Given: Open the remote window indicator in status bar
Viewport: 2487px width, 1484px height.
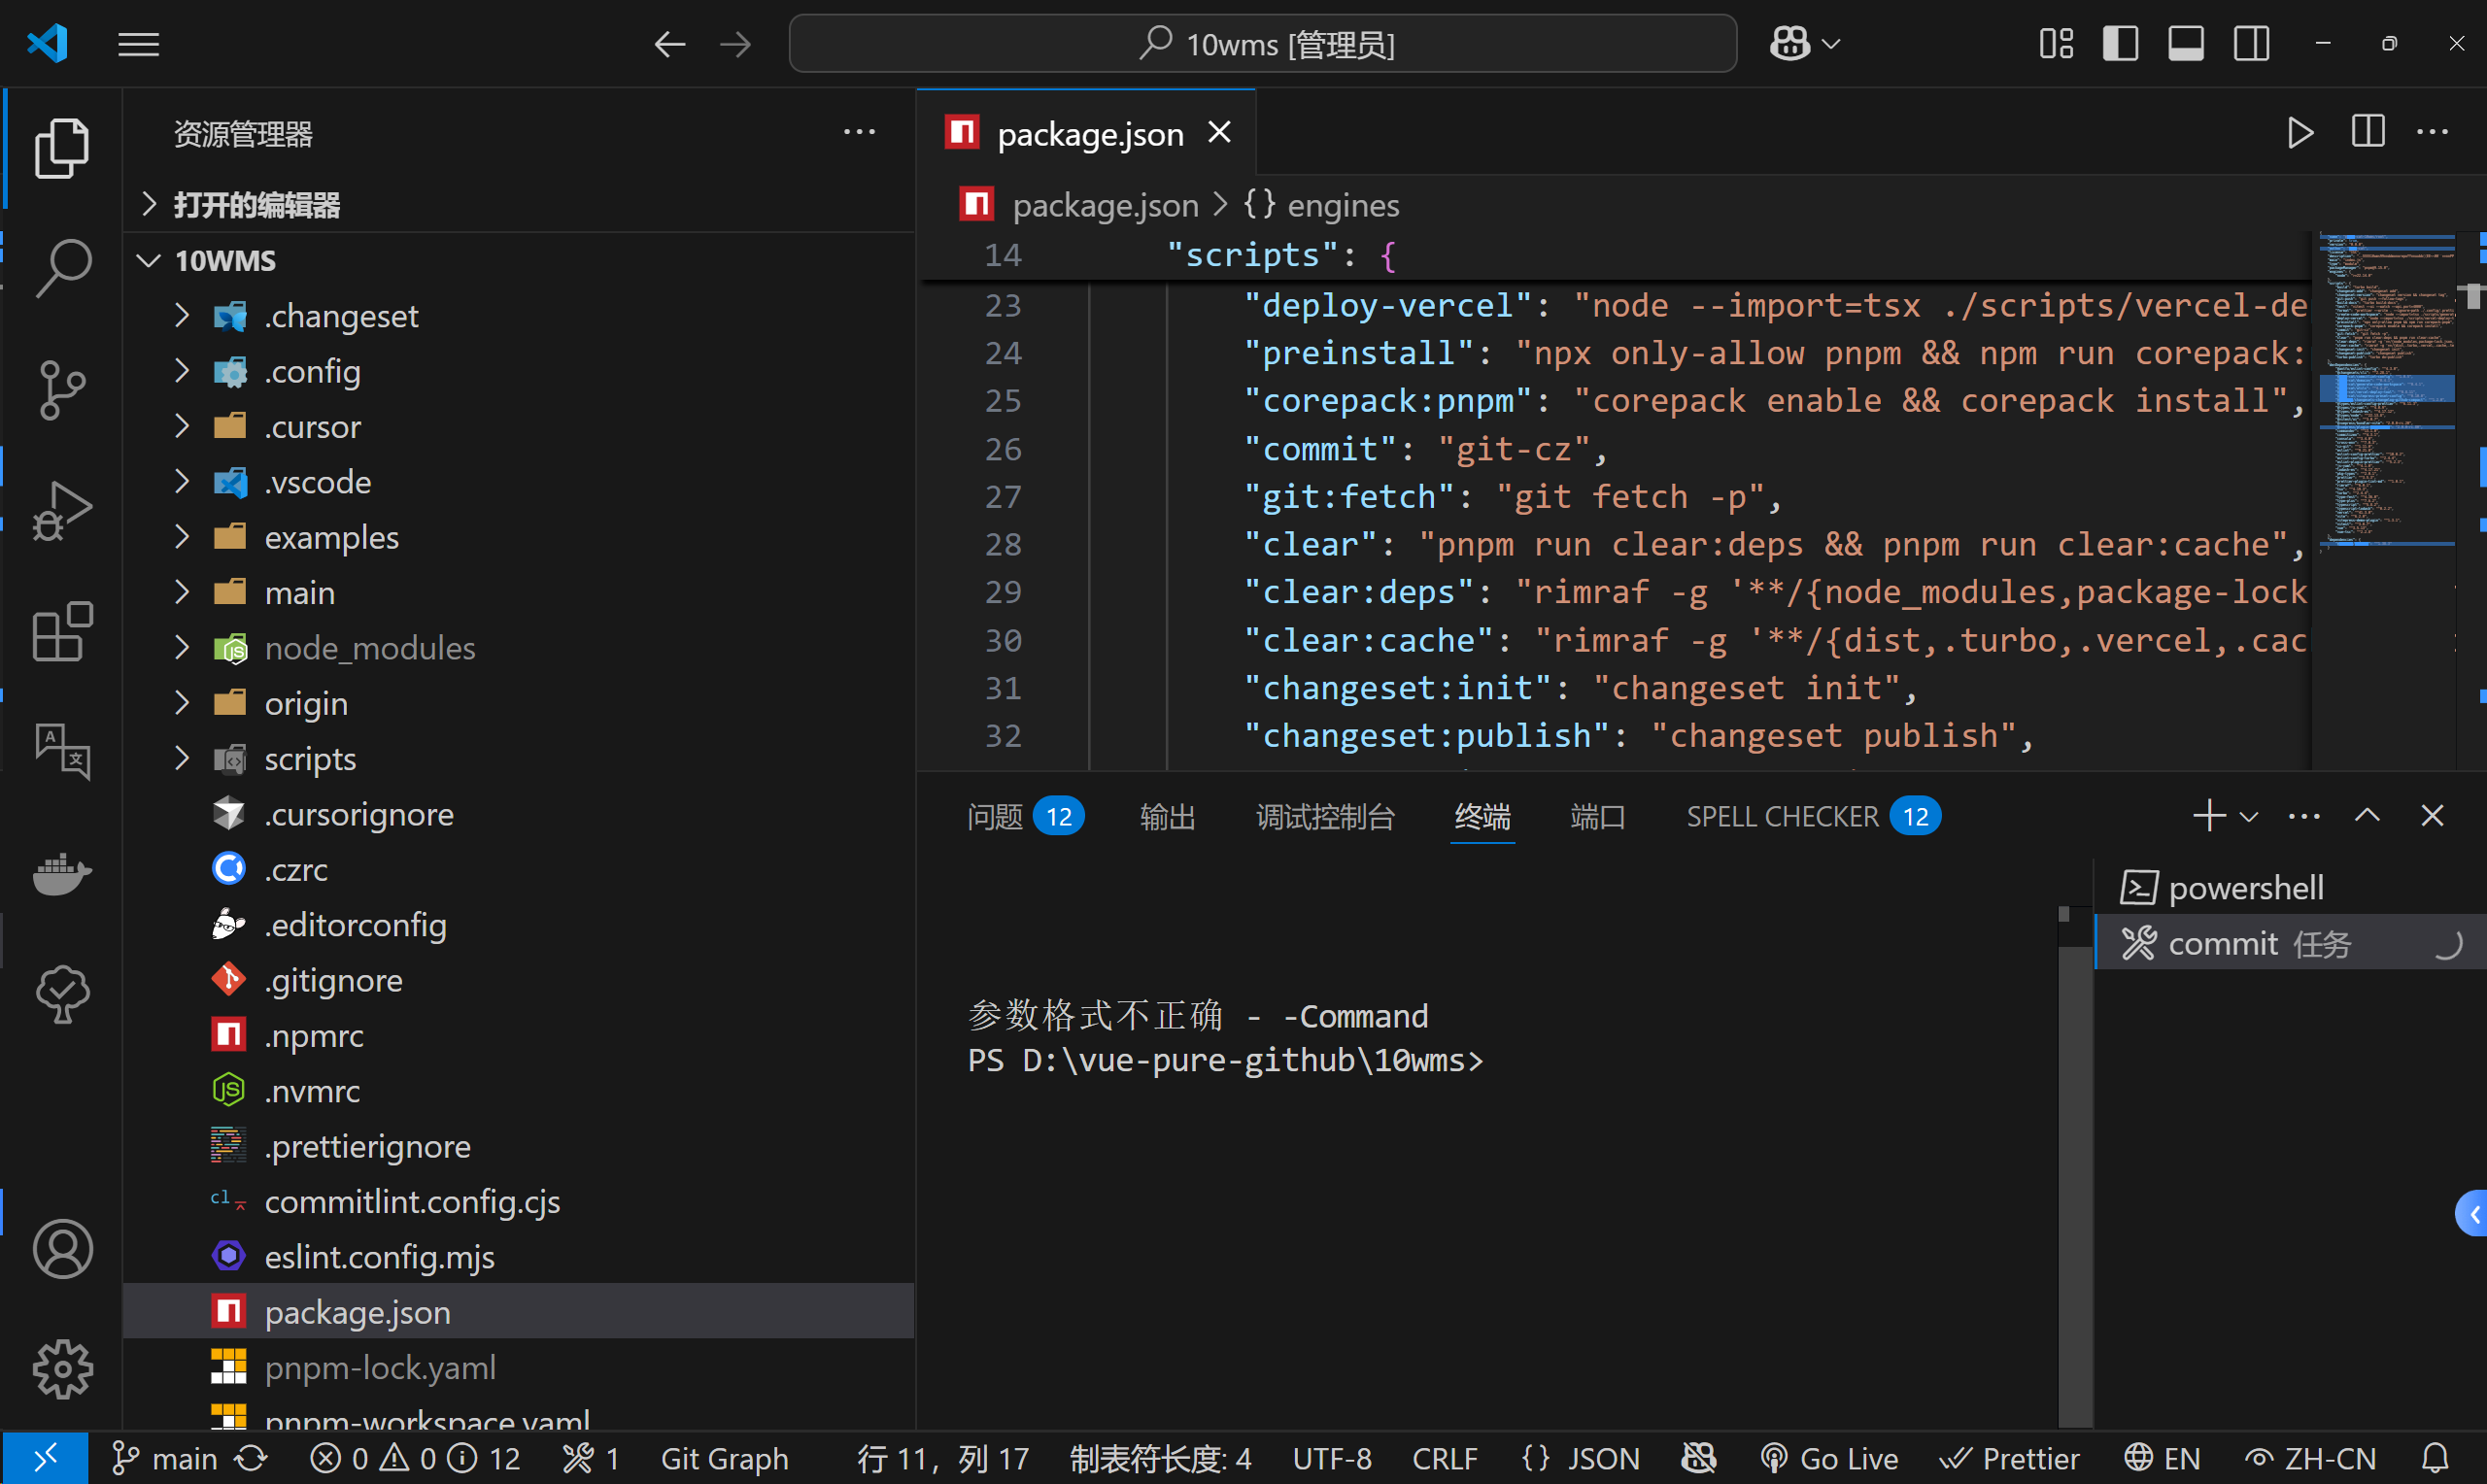Looking at the screenshot, I should pyautogui.click(x=45, y=1458).
